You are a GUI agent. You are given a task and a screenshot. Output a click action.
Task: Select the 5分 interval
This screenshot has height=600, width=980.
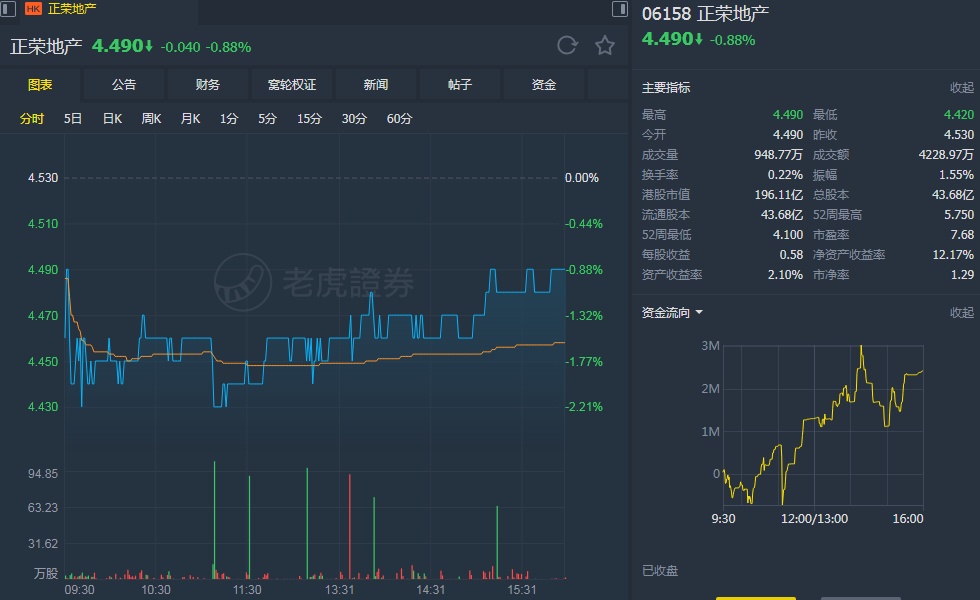pos(267,118)
